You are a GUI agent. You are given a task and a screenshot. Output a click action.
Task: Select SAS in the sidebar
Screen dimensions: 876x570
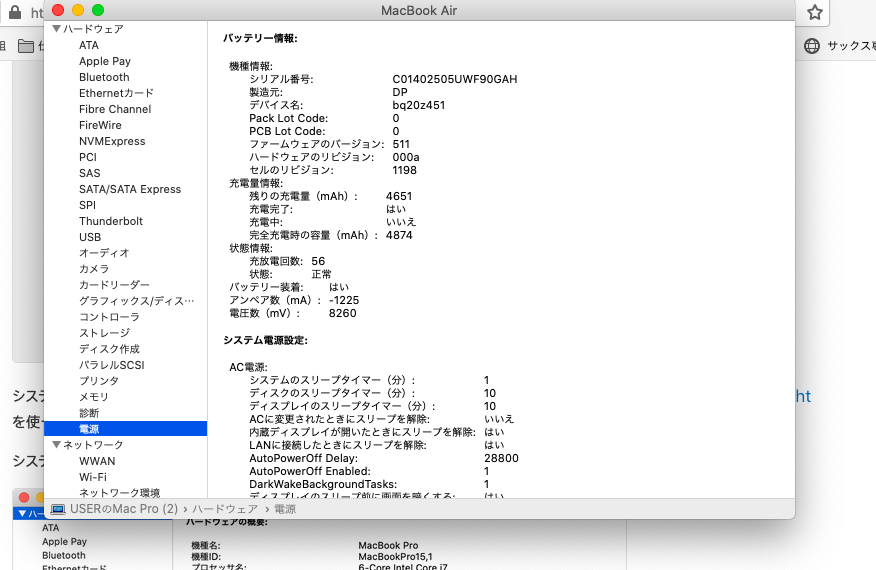point(89,173)
